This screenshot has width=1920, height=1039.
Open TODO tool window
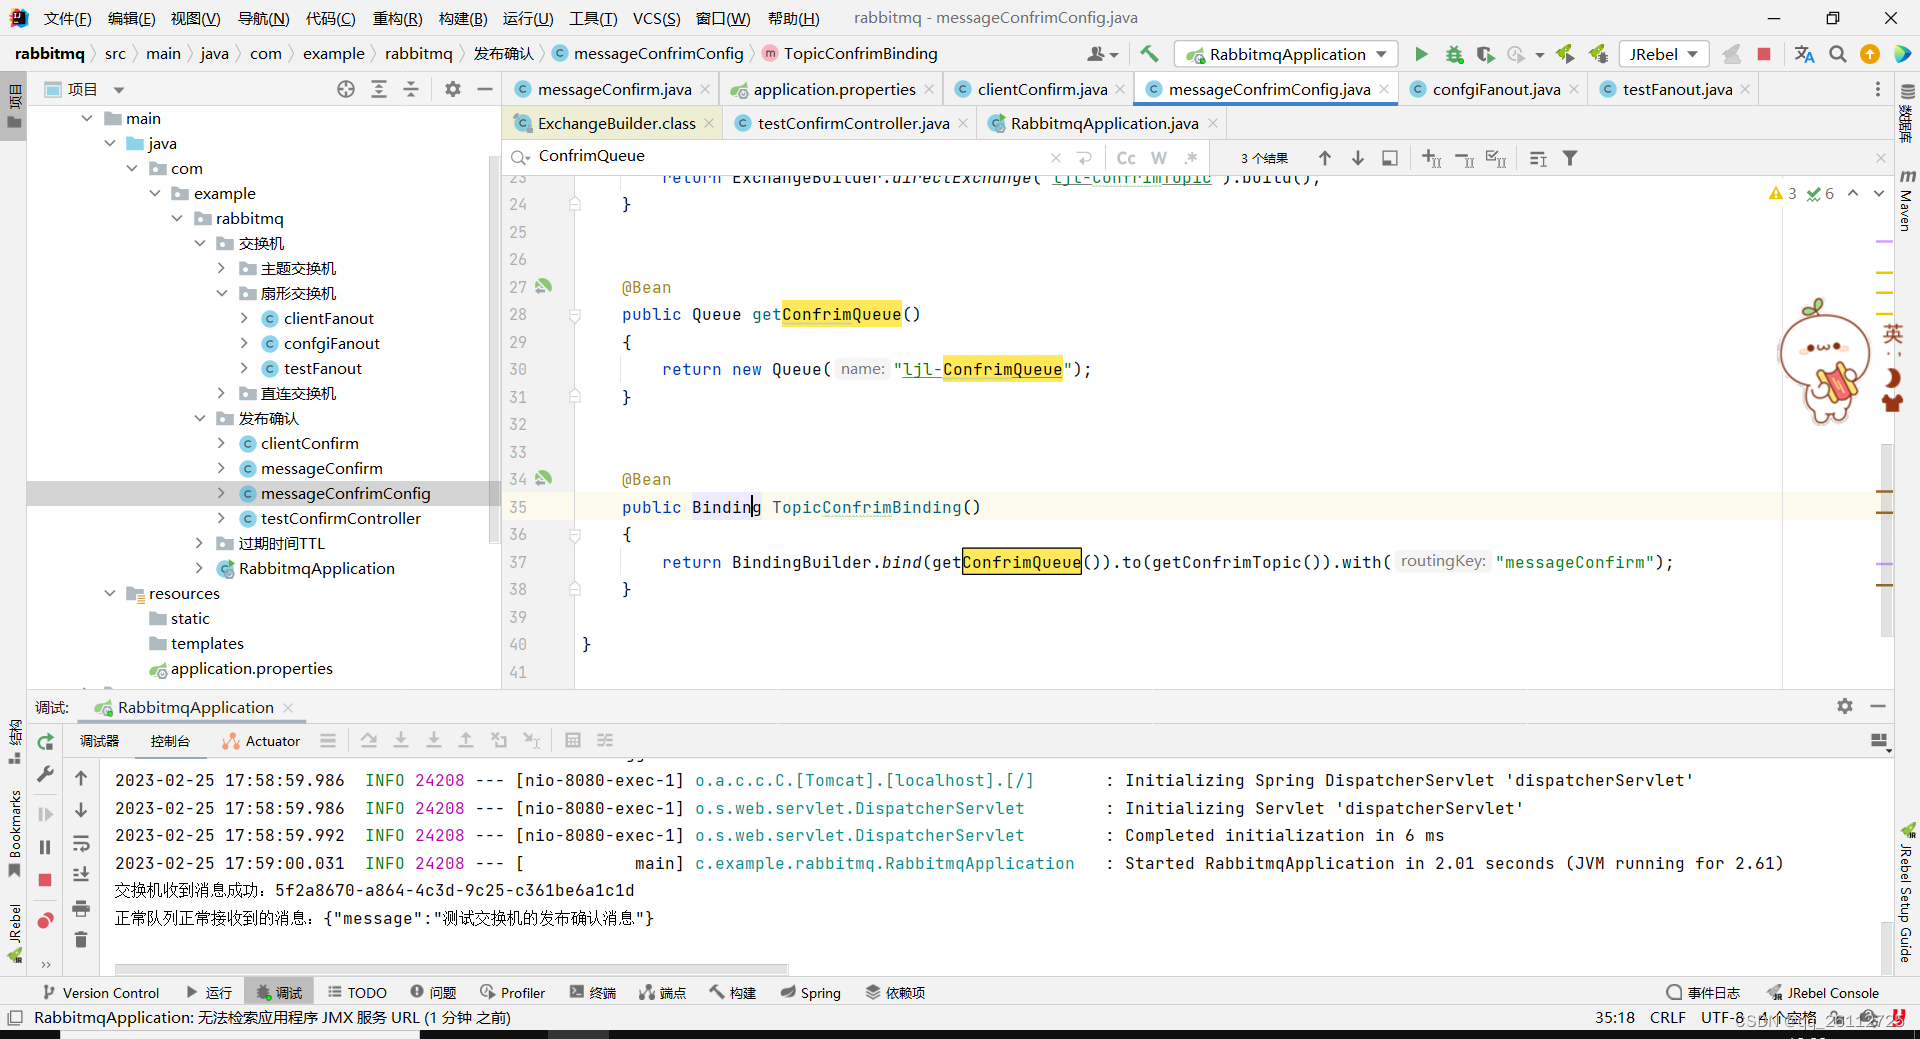pos(357,993)
